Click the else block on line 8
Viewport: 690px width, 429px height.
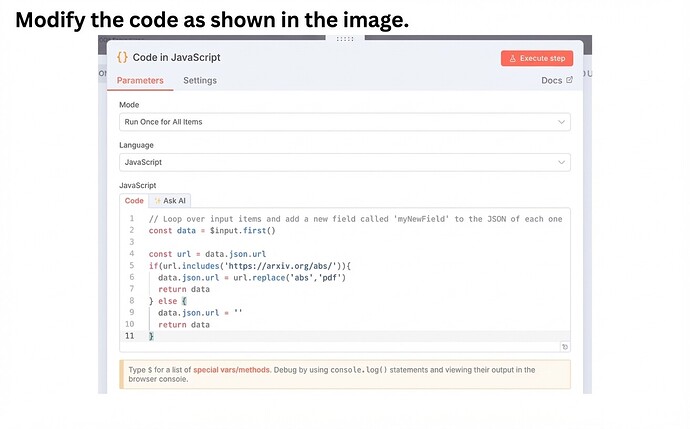click(160, 300)
